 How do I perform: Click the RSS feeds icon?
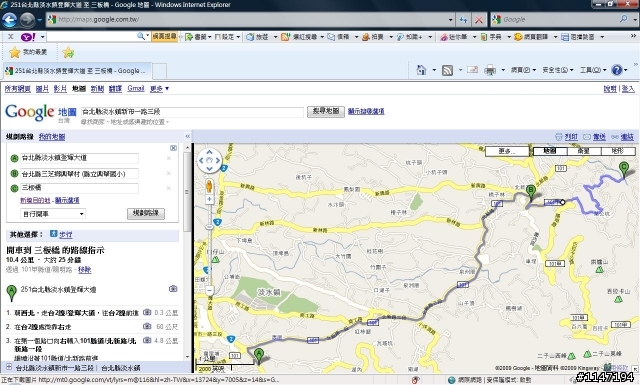pyautogui.click(x=448, y=70)
